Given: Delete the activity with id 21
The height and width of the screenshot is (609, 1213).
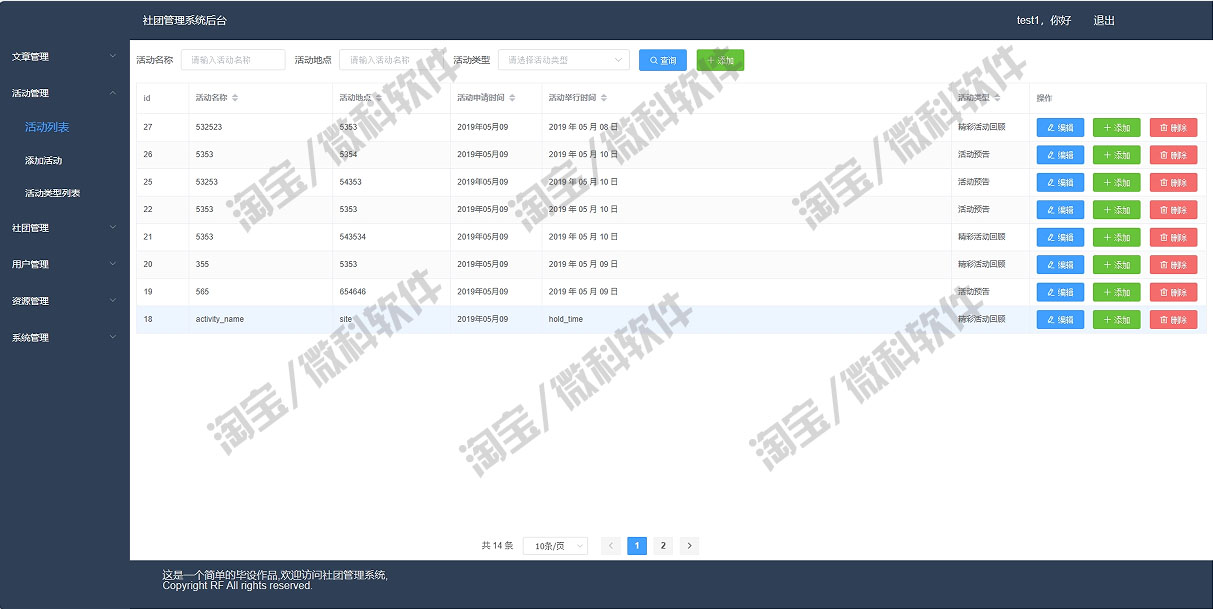Looking at the screenshot, I should coord(1173,237).
